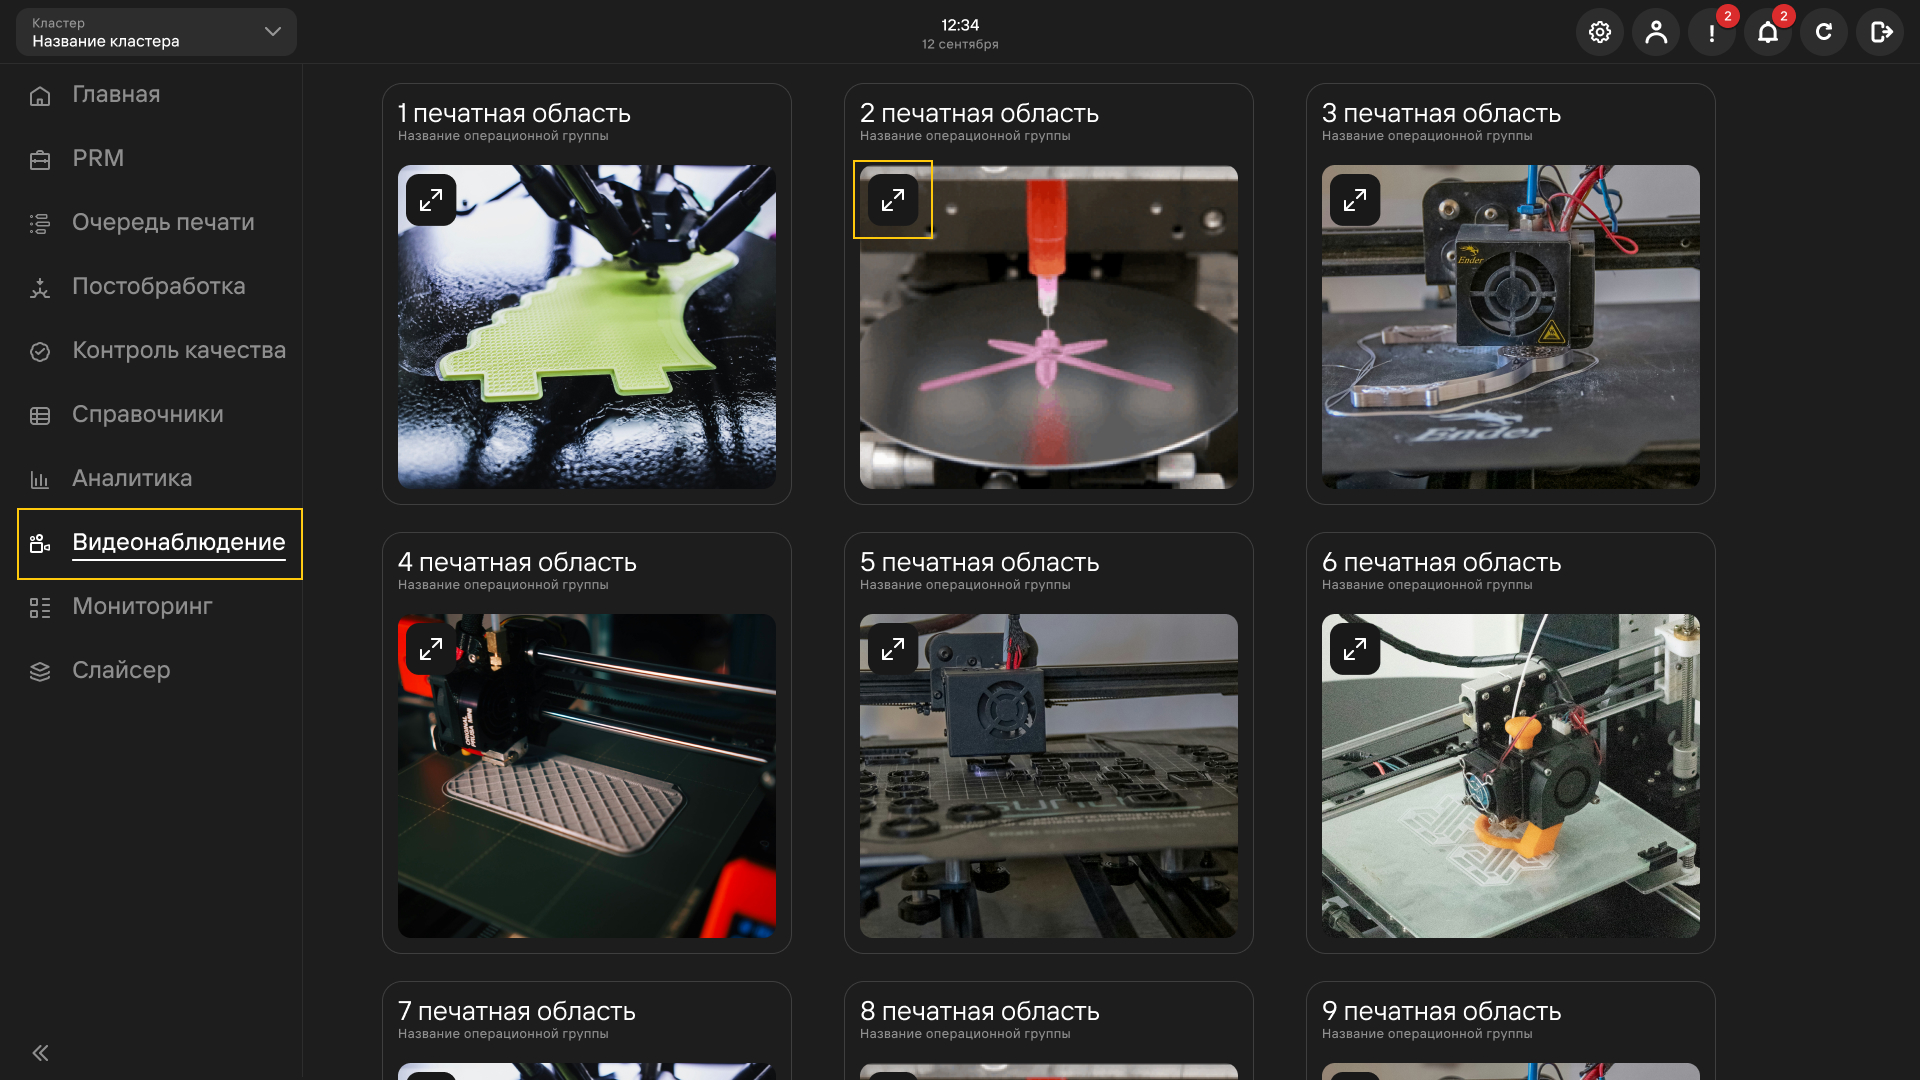
Task: Open camera thumbnail of 3 печатная область
Action: [1511, 327]
